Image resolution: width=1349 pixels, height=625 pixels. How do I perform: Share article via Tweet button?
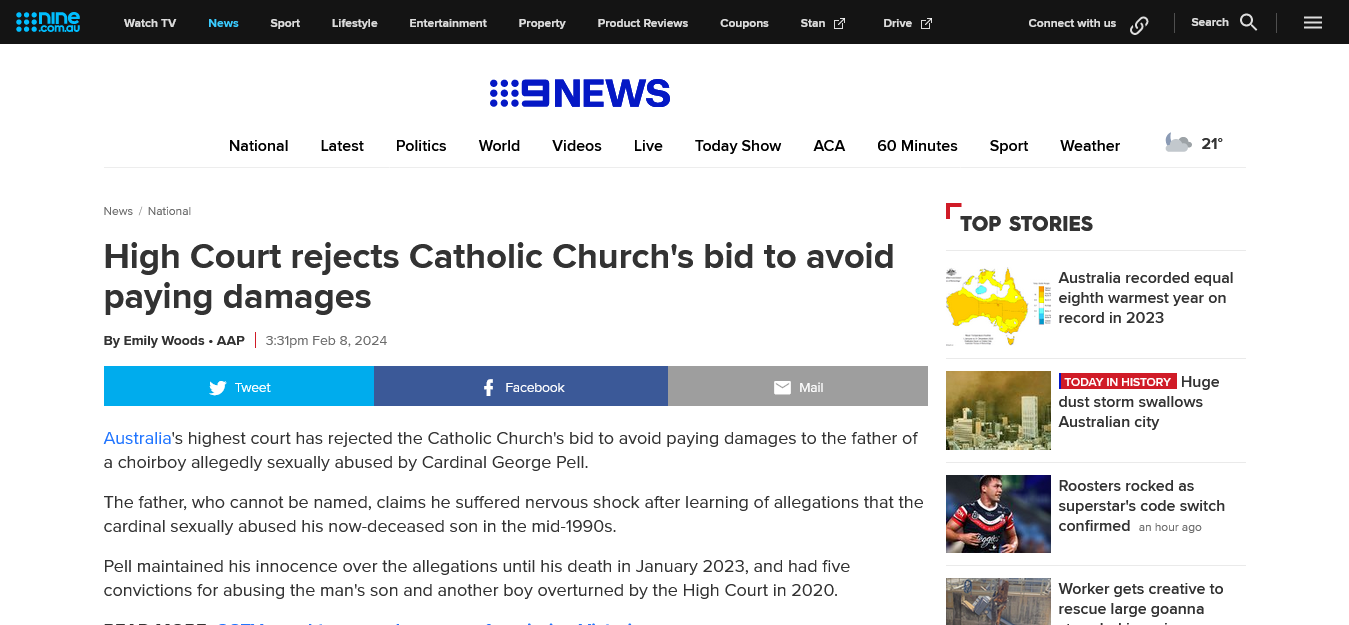(x=239, y=387)
